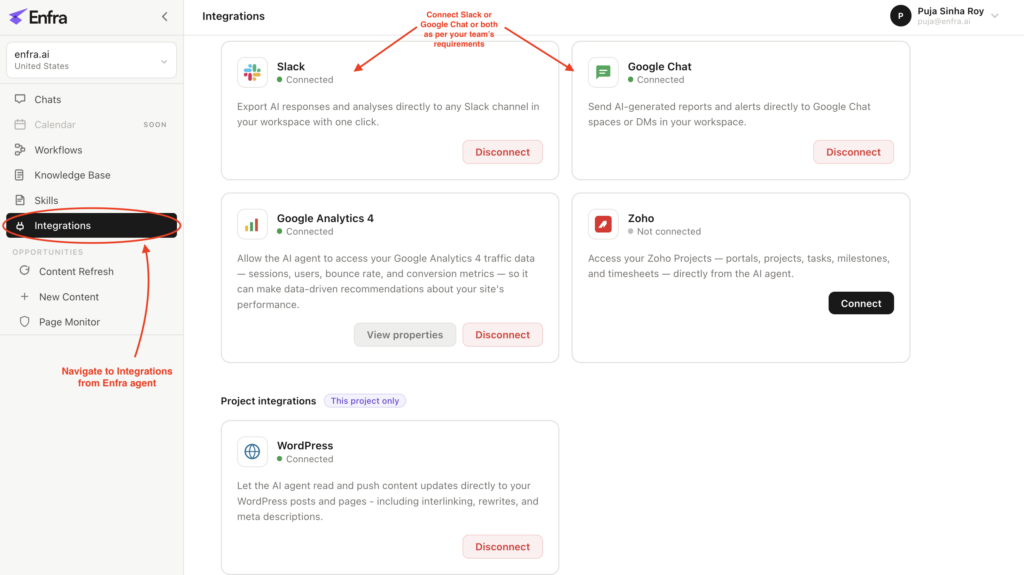
Task: Collapse the sidebar with the chevron arrow
Action: point(165,17)
